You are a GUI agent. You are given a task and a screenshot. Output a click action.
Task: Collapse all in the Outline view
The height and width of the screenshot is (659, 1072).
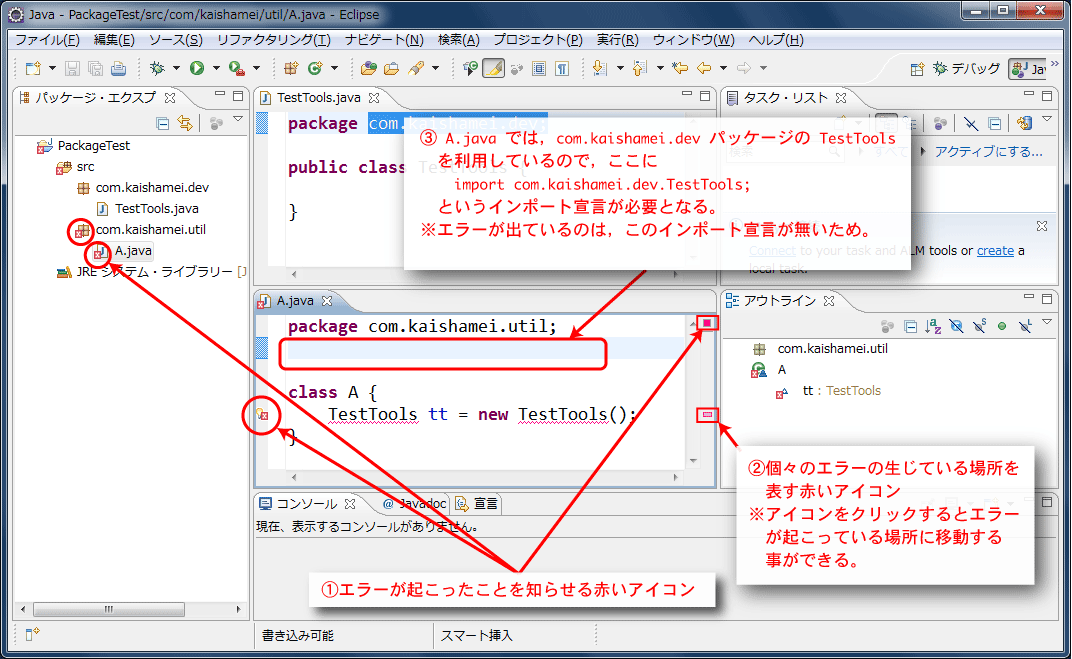(911, 327)
